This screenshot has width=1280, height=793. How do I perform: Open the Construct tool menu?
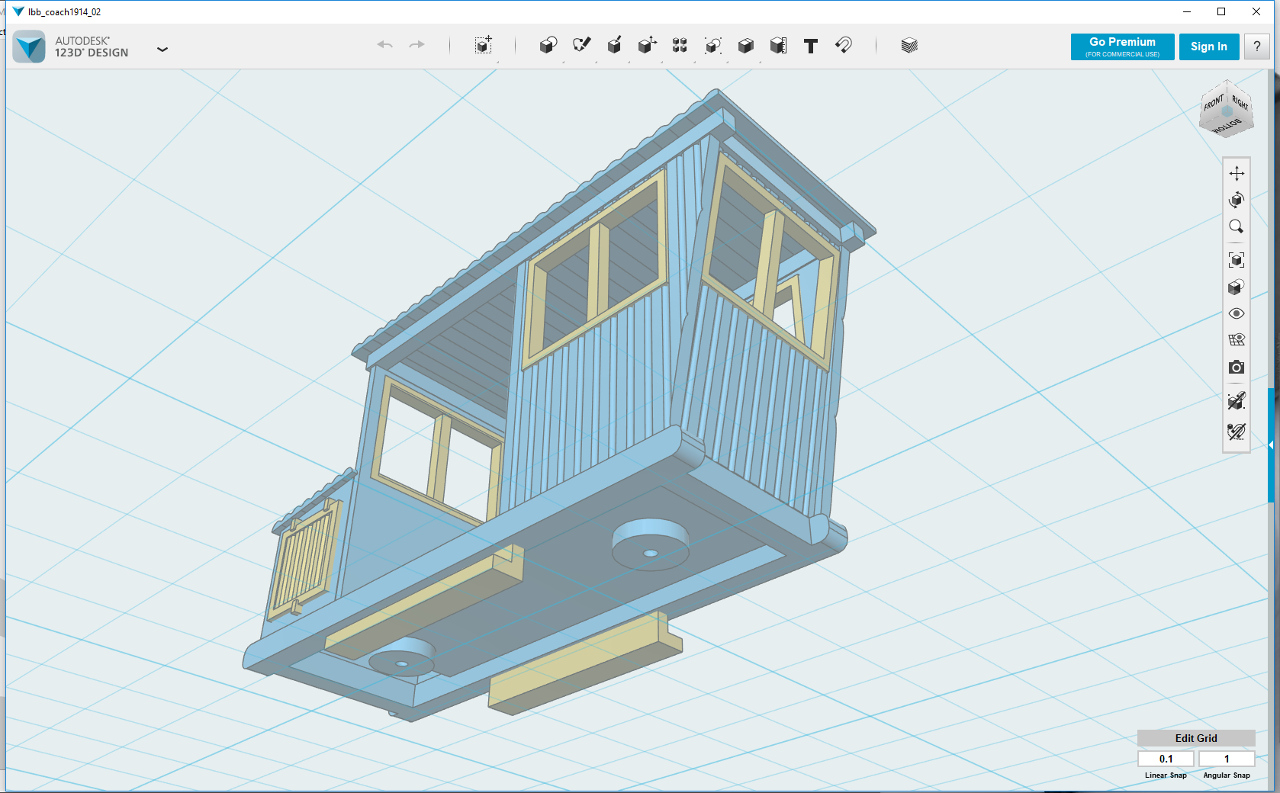point(614,45)
